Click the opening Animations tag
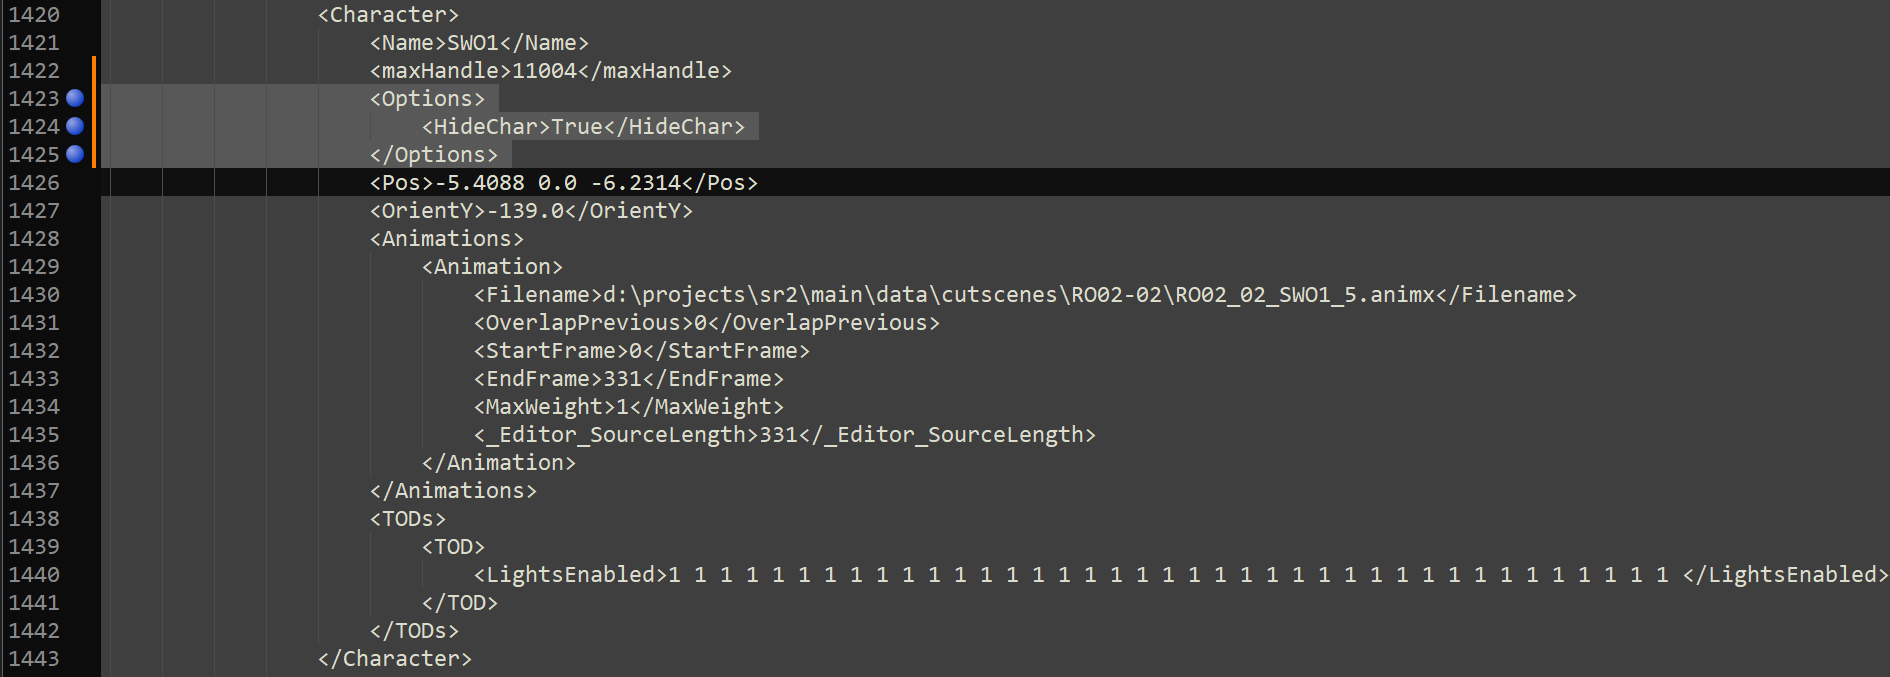This screenshot has width=1890, height=677. point(447,239)
